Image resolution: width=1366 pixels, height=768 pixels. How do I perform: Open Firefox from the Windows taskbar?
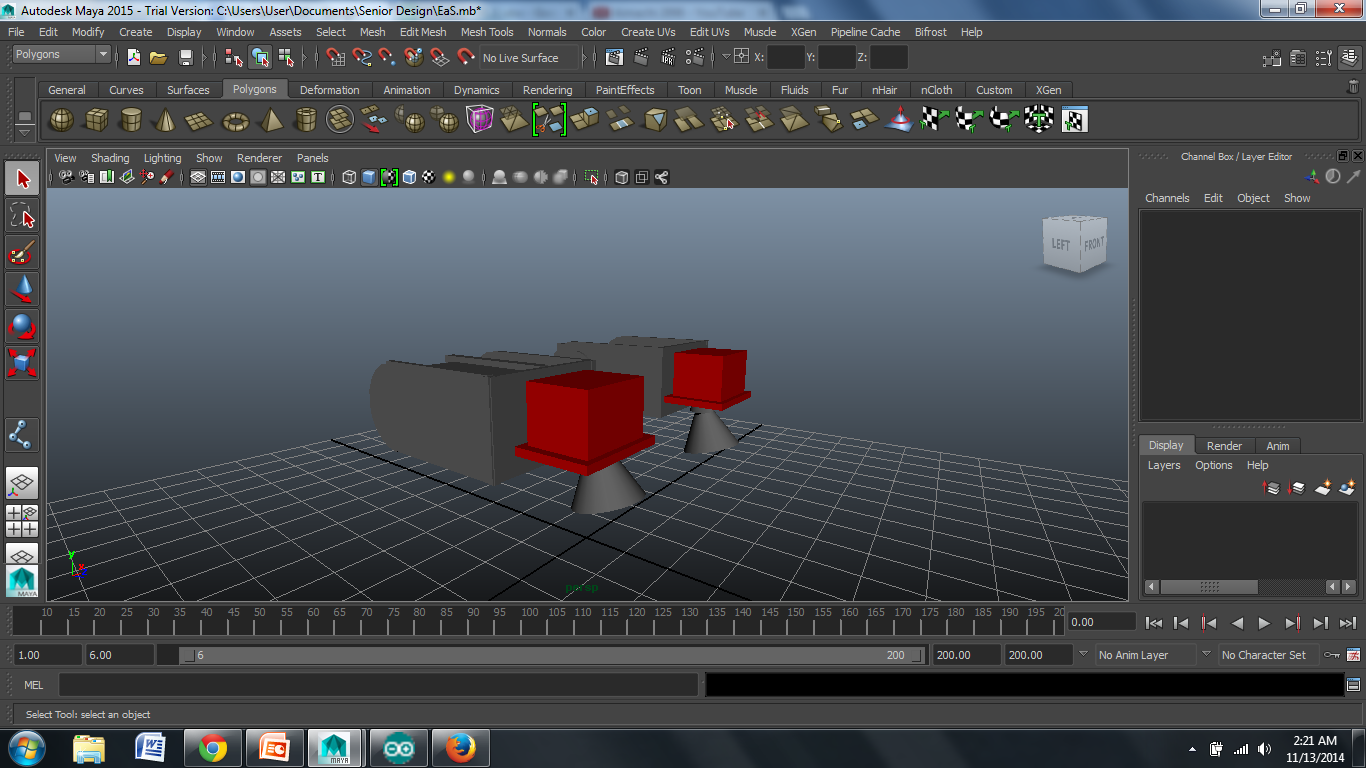[460, 748]
